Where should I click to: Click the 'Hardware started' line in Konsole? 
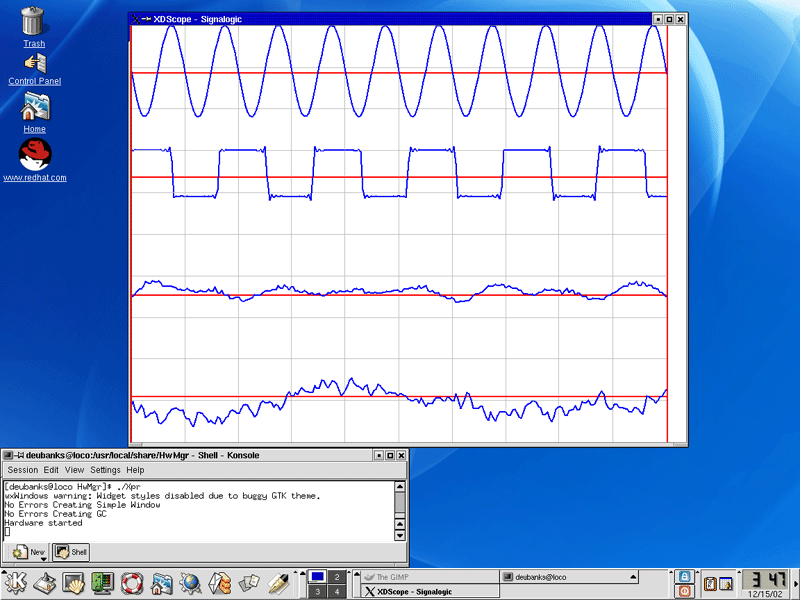pos(43,523)
